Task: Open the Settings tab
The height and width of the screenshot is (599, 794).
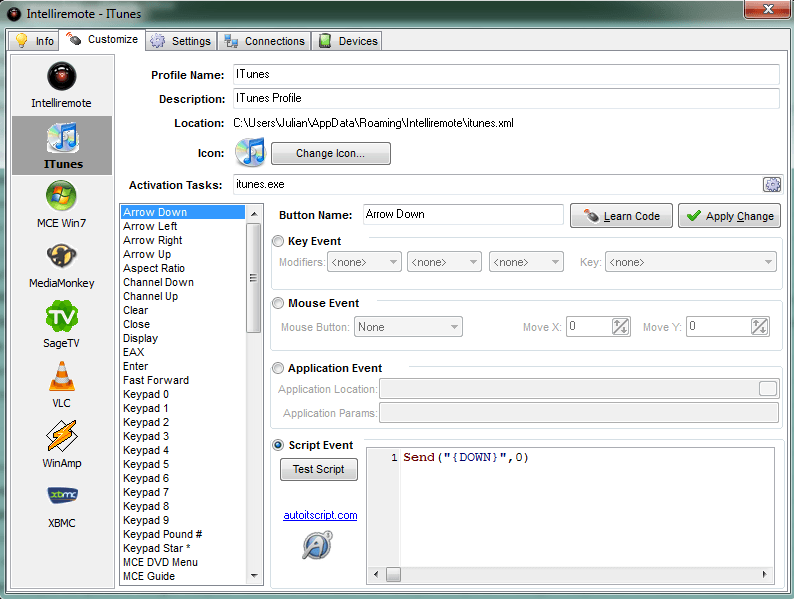Action: (x=181, y=41)
